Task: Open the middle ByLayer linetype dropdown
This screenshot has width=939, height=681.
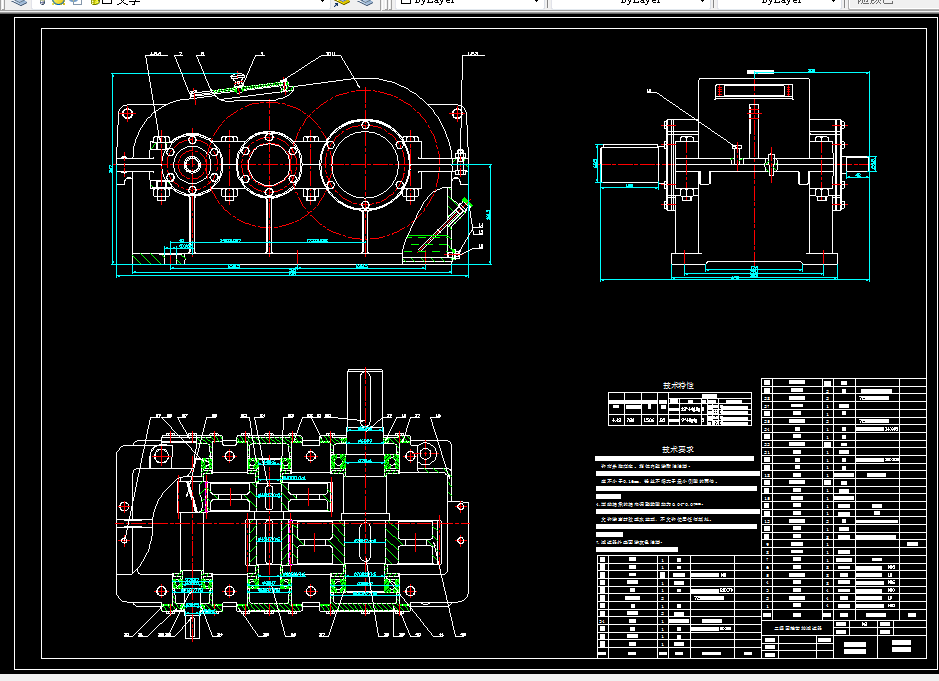Action: click(630, 2)
